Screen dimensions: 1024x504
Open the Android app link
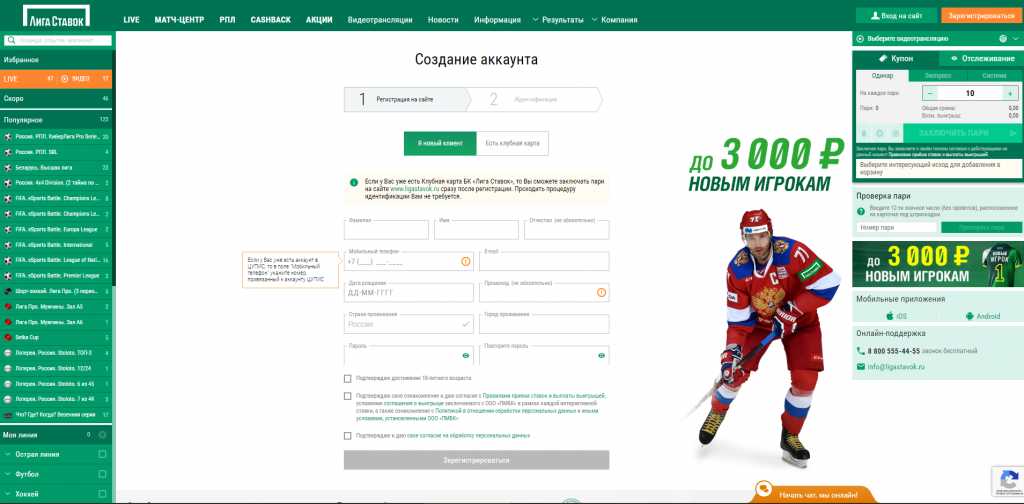tap(982, 316)
